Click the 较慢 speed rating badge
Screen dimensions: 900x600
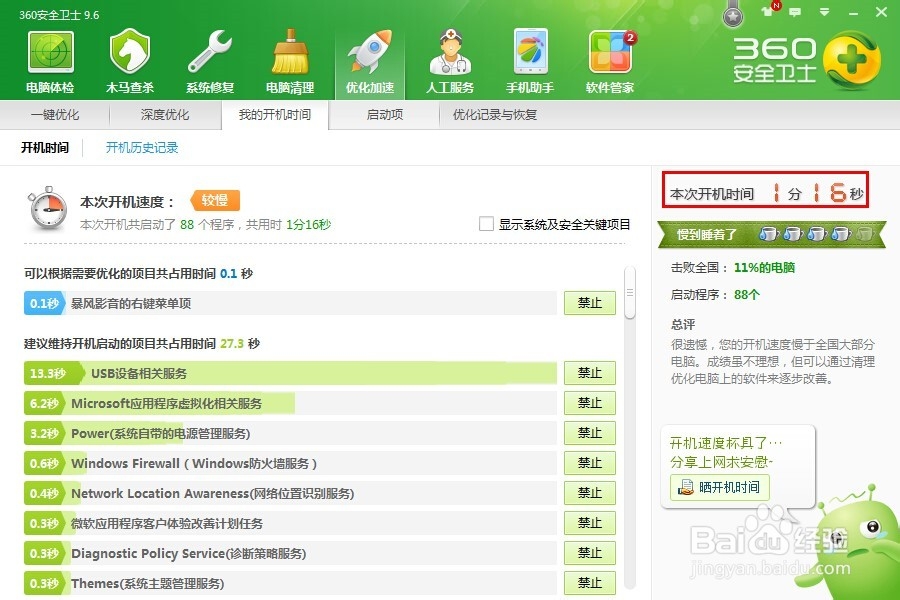point(218,199)
